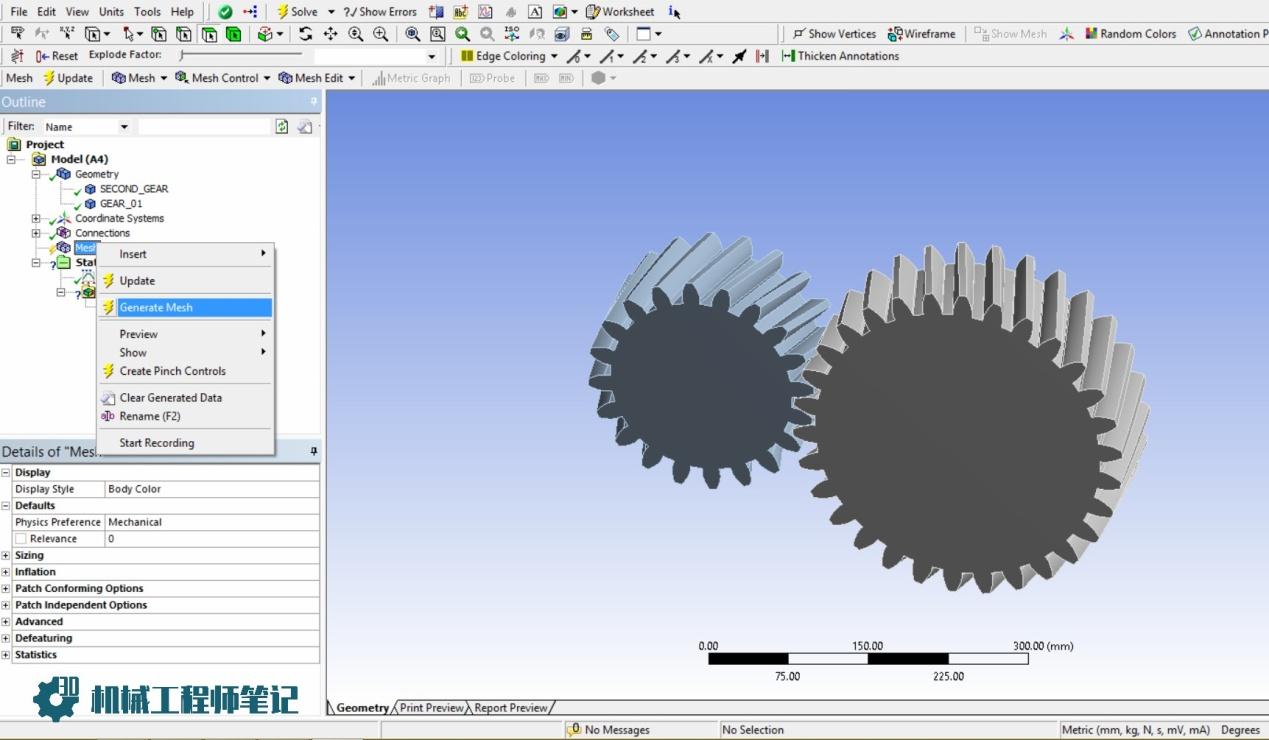Open the Units menu
This screenshot has height=740, width=1269.
point(111,12)
